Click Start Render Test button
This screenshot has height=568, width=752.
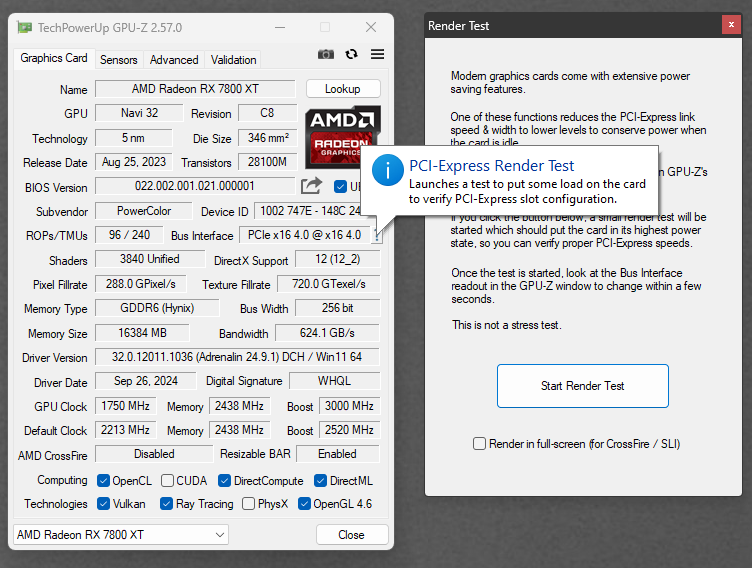583,386
